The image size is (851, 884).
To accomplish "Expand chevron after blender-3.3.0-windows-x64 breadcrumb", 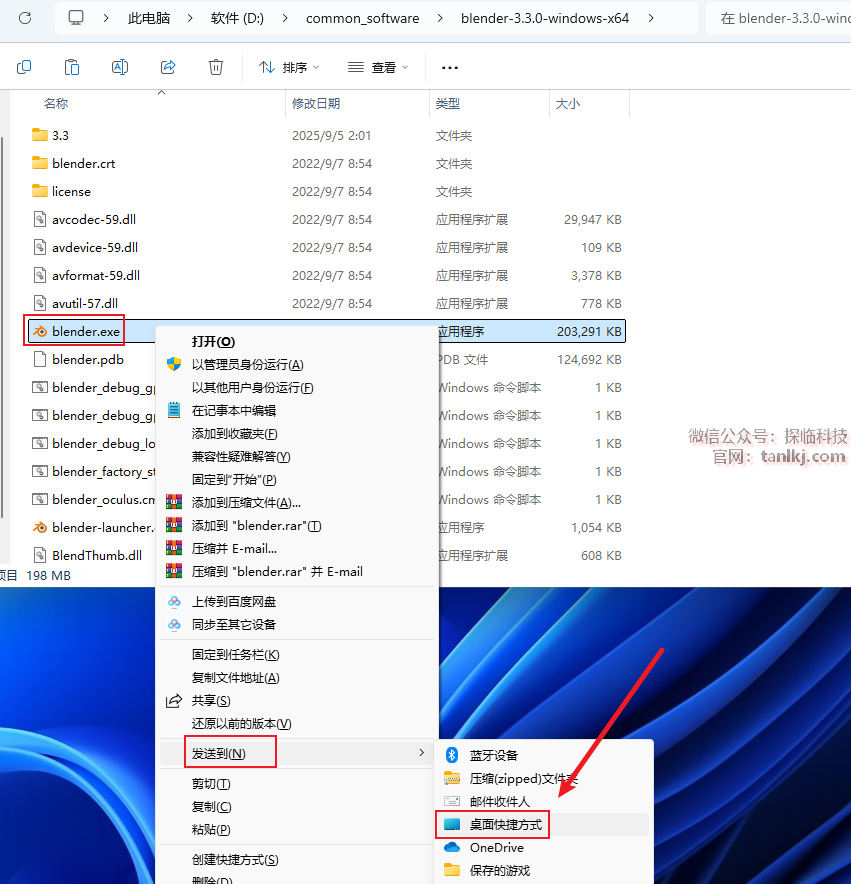I will click(651, 18).
